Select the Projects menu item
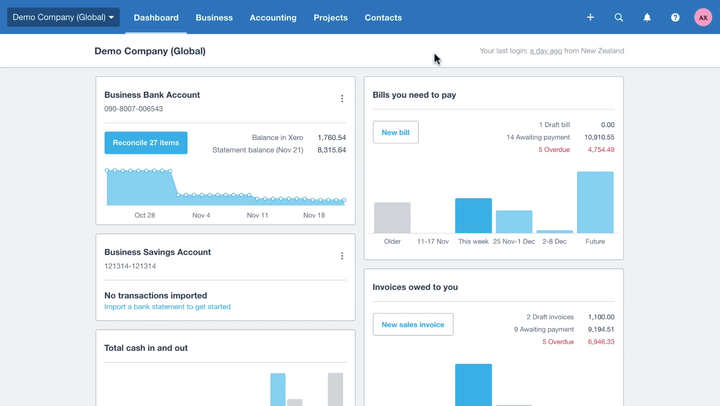Viewport: 720px width, 406px height. click(330, 17)
